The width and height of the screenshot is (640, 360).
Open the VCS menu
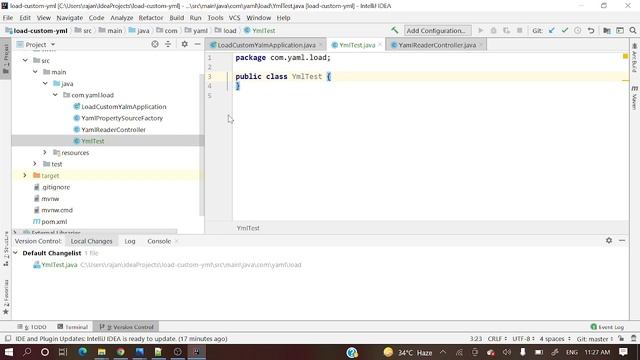pos(234,18)
